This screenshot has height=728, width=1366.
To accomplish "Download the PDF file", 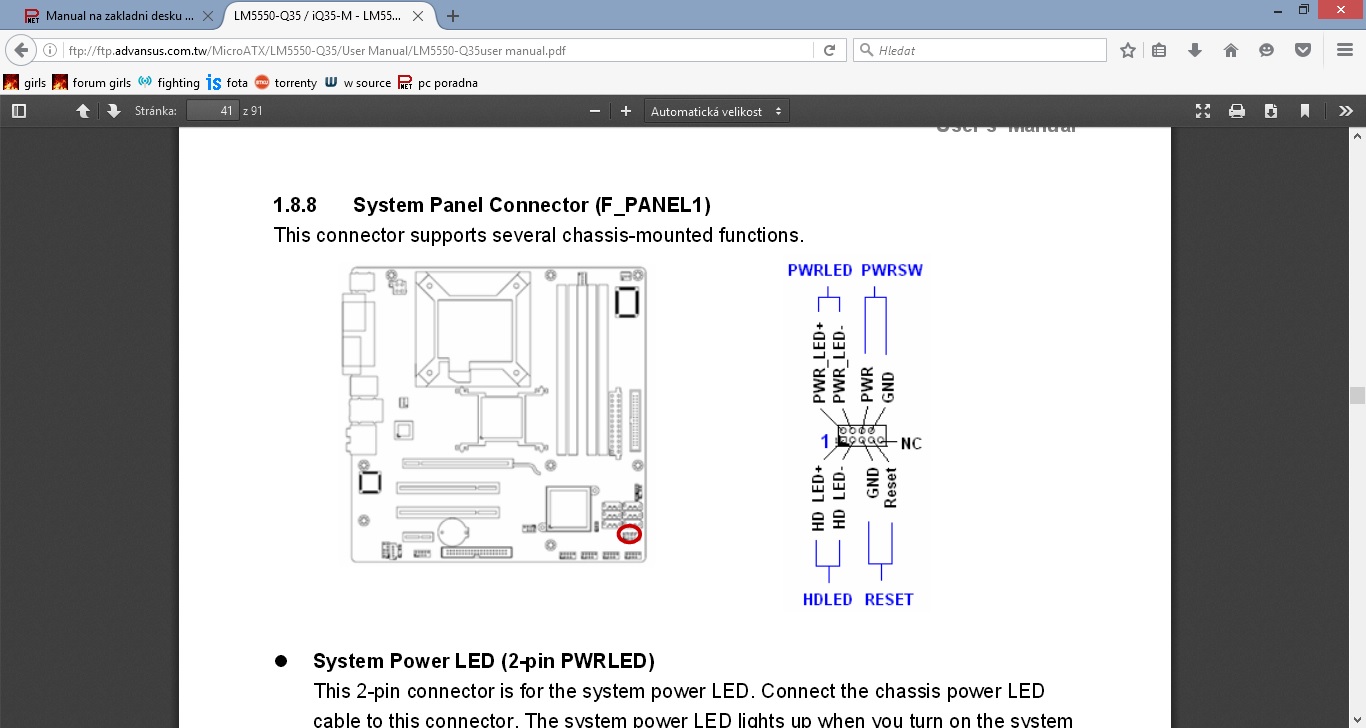I will (x=1271, y=111).
